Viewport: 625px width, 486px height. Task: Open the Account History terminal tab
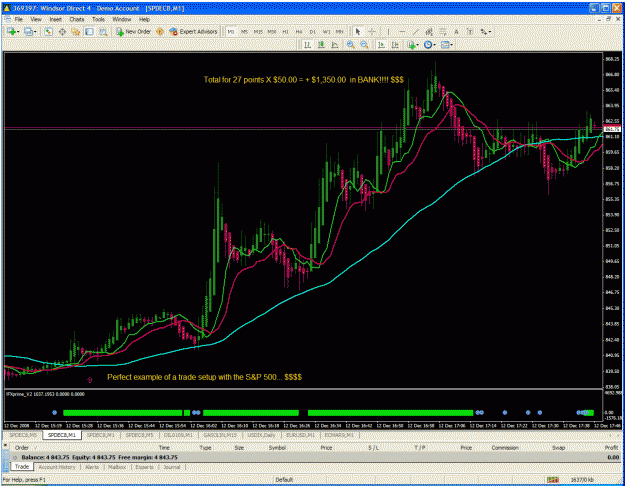(57, 467)
